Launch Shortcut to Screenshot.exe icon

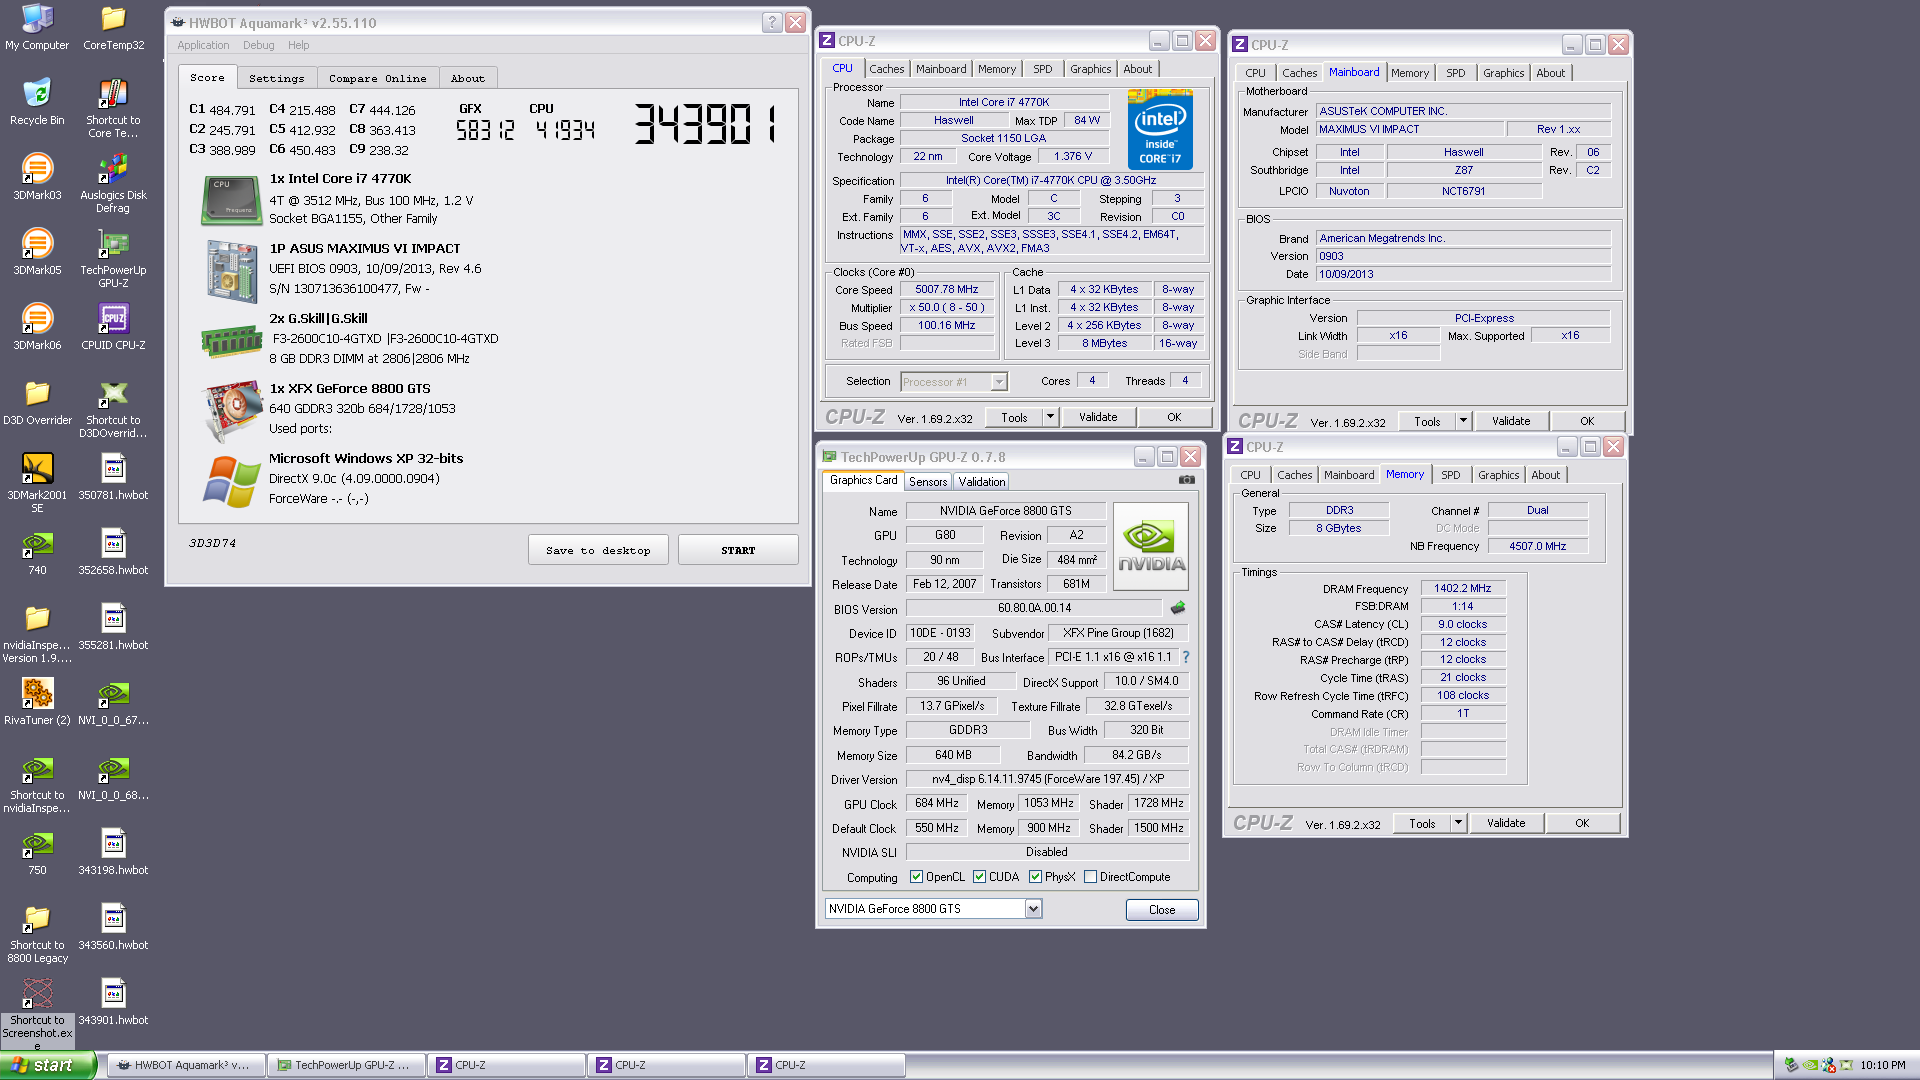[x=37, y=1013]
